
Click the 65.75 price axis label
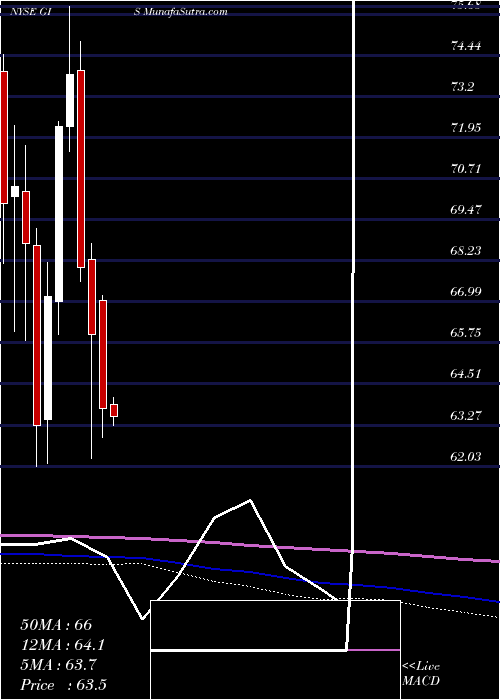466,333
